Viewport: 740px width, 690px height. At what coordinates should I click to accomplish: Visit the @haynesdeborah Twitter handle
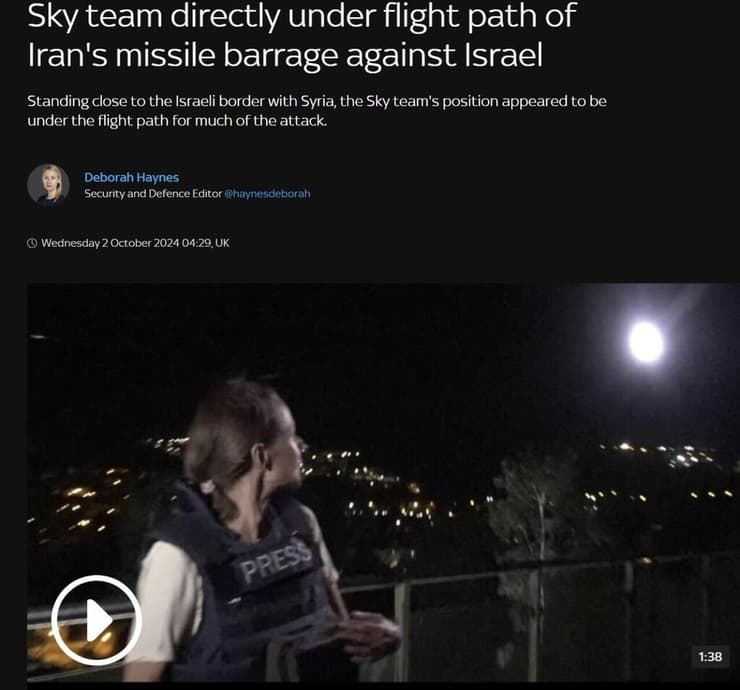pos(267,194)
